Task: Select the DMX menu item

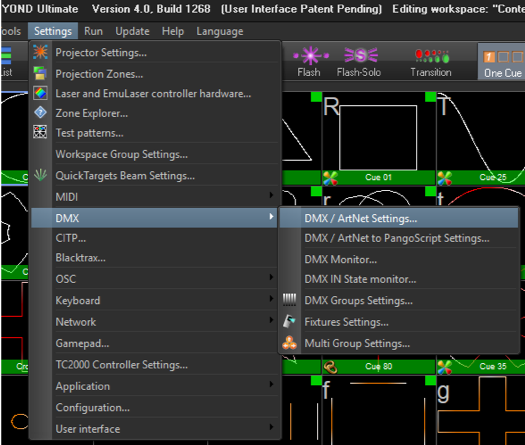Action: tap(154, 218)
